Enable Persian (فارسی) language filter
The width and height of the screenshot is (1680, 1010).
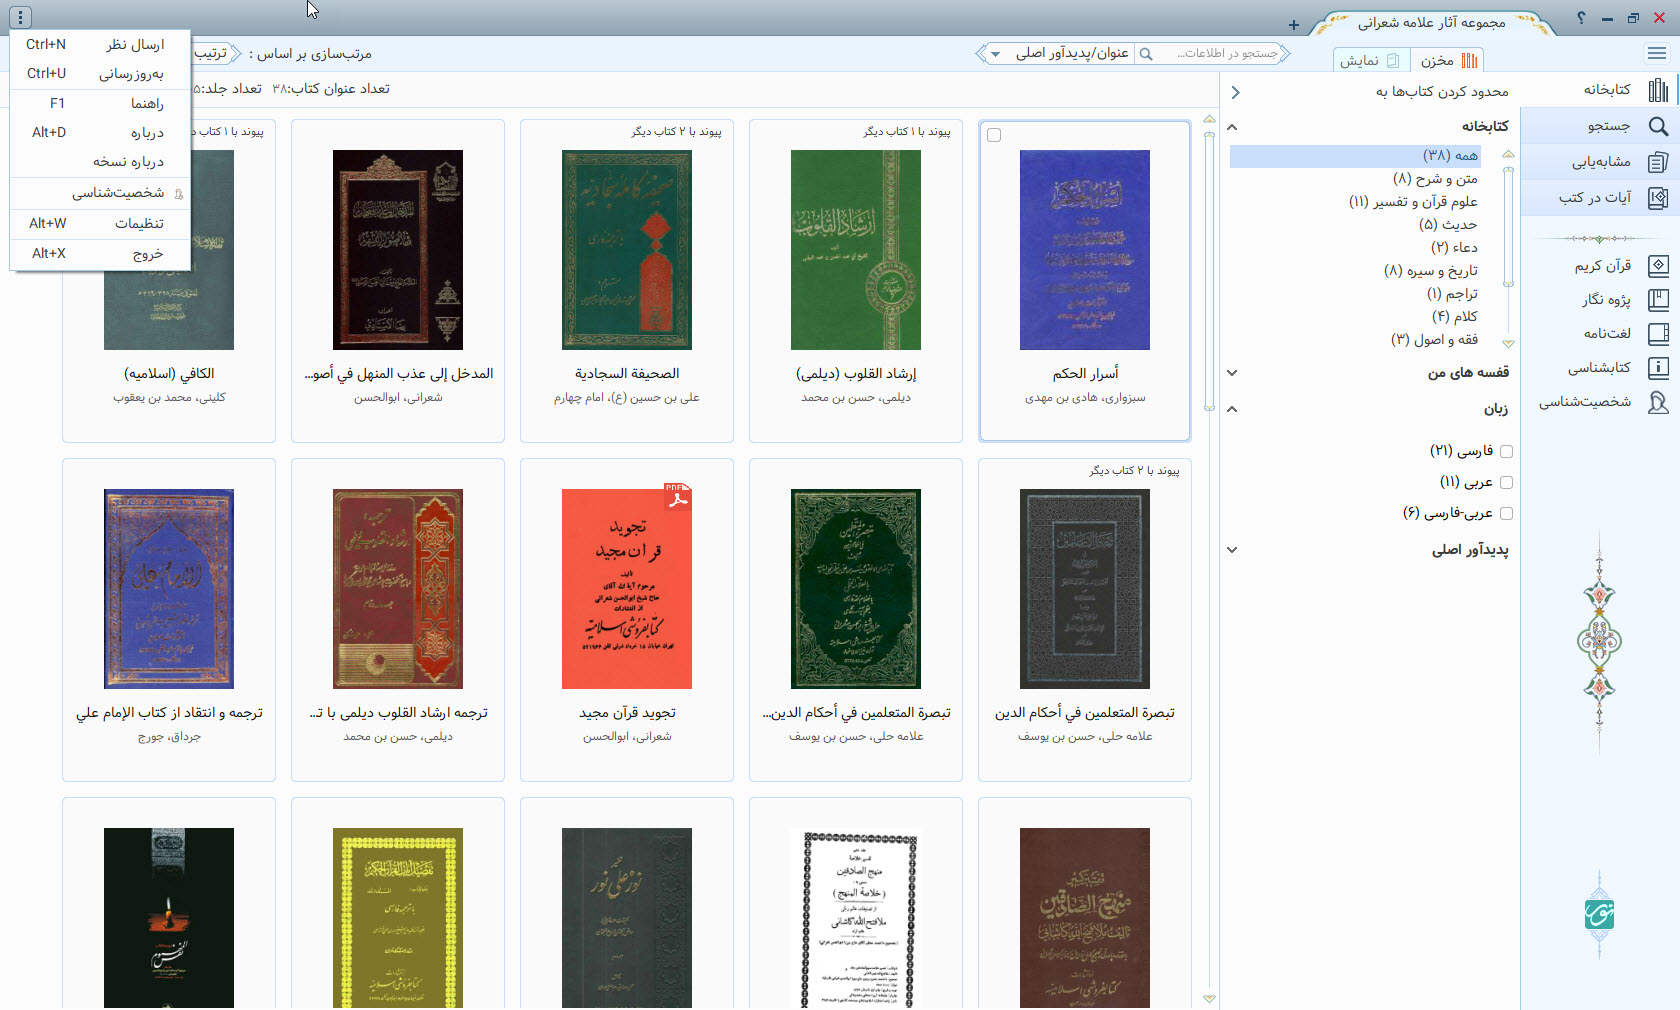[1507, 451]
